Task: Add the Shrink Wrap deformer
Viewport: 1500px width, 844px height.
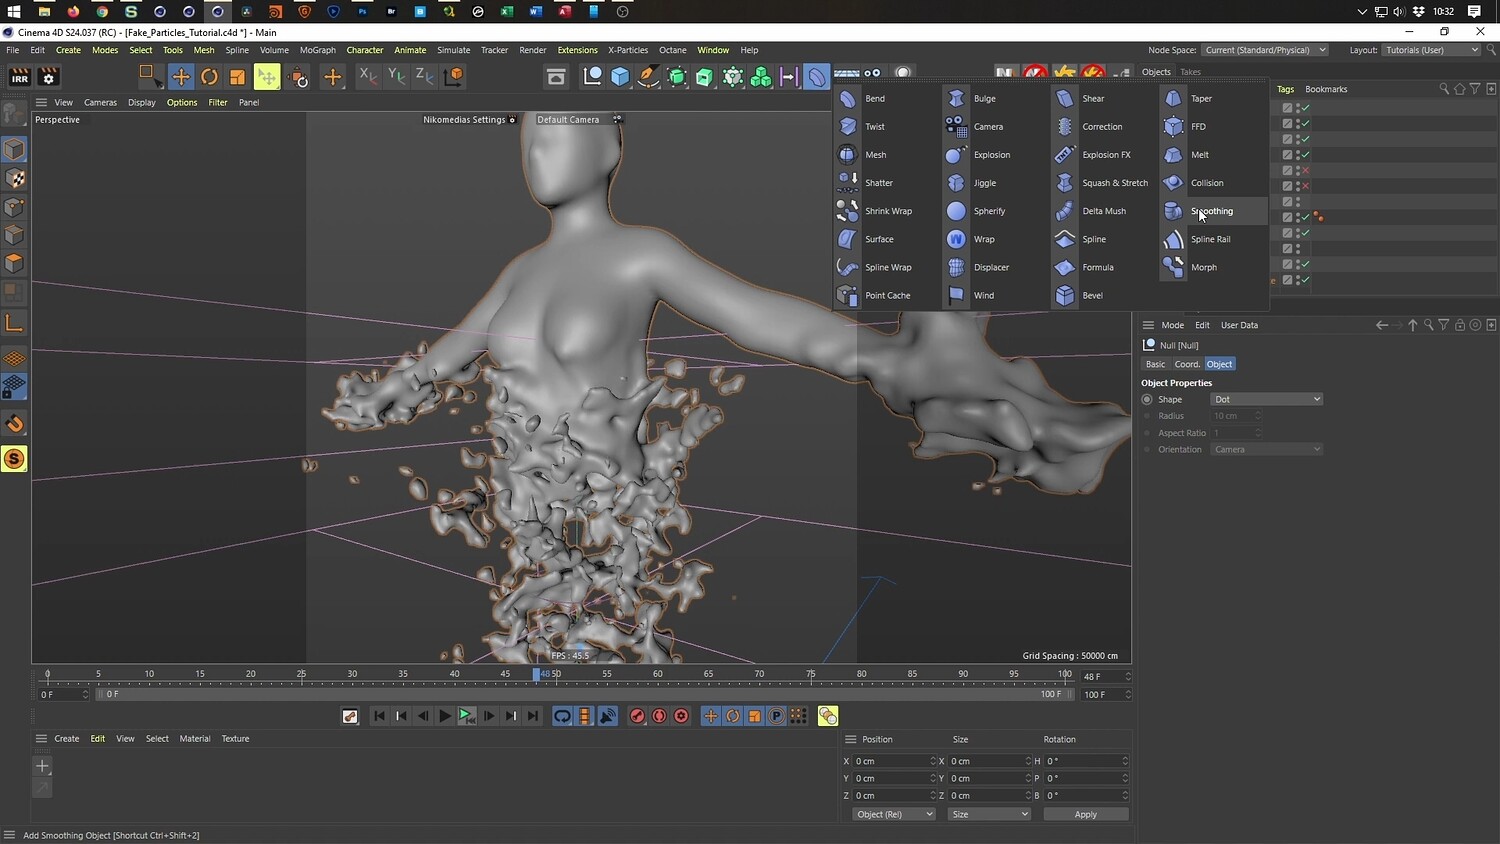Action: pyautogui.click(x=887, y=211)
